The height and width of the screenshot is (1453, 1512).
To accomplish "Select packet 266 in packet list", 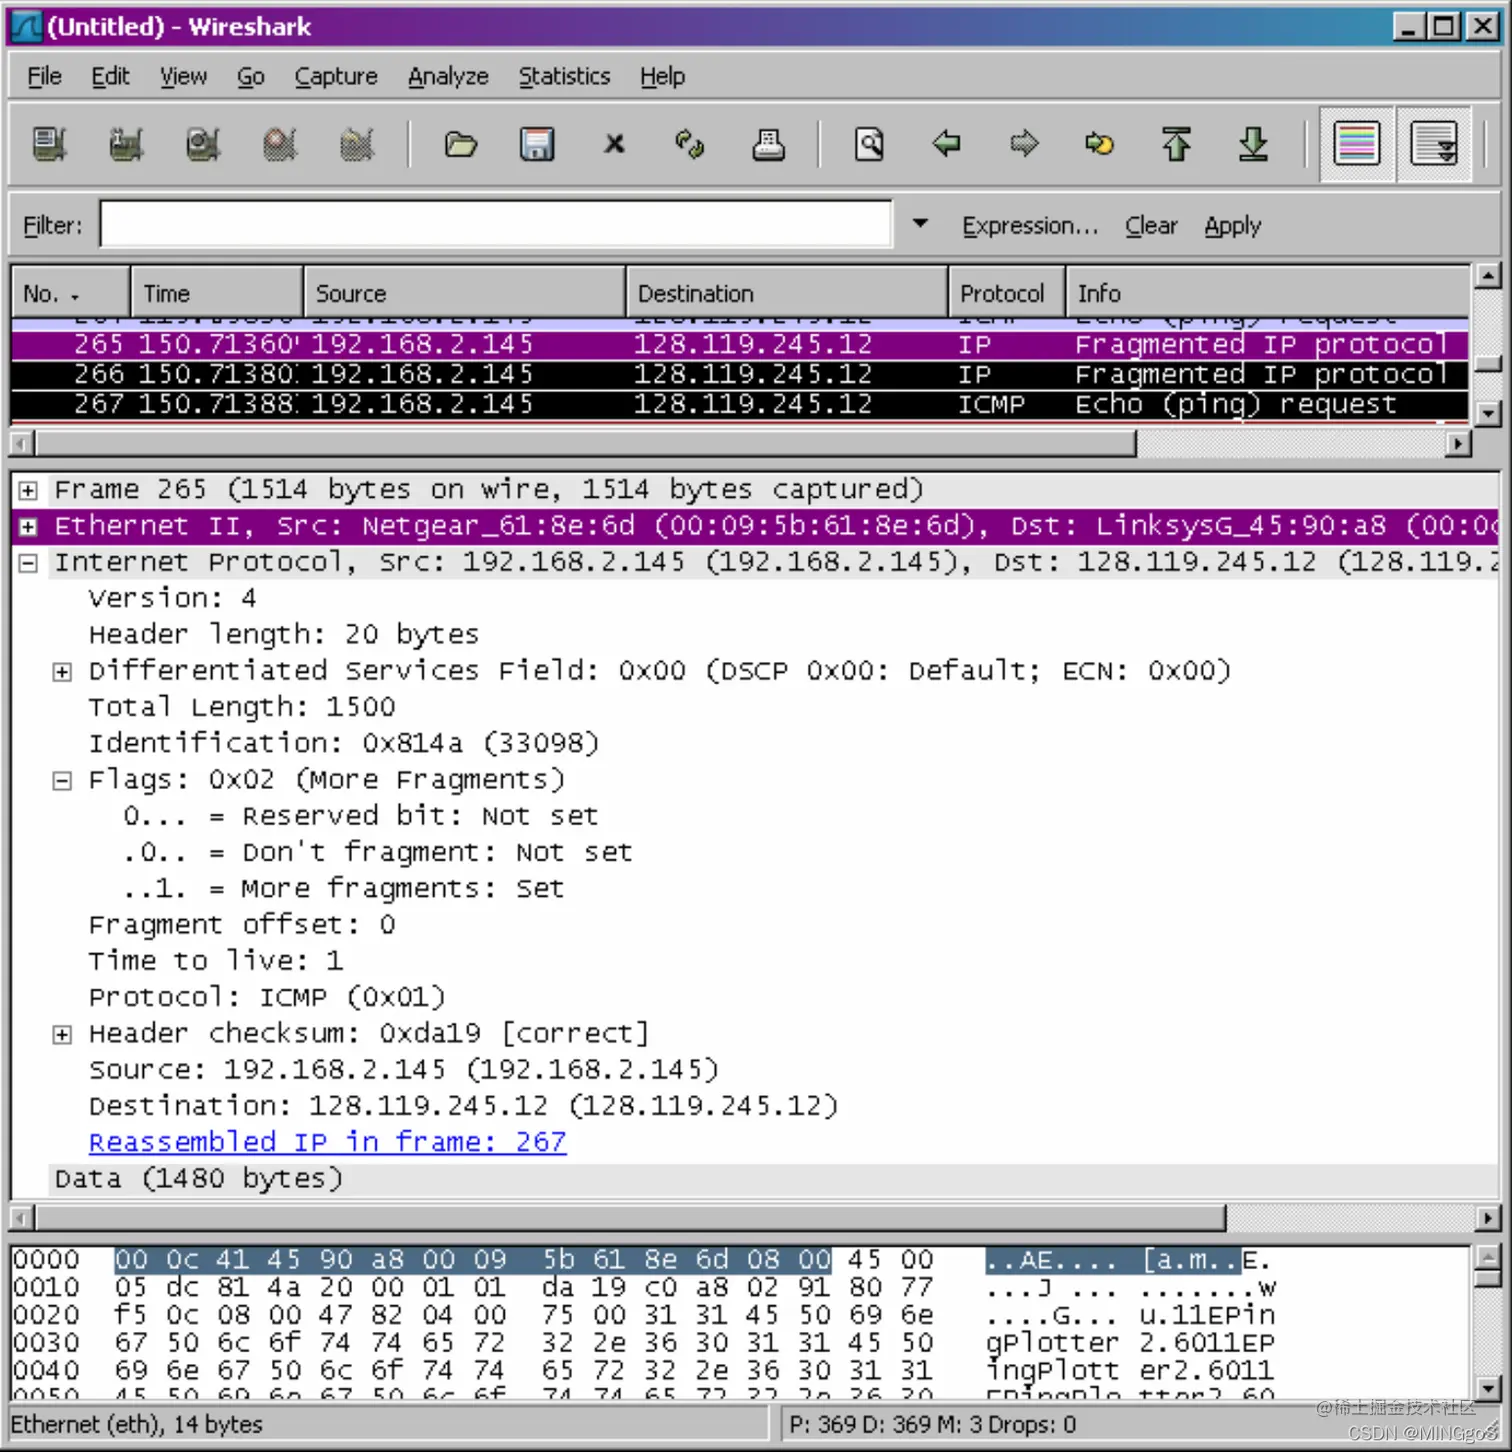I will (x=740, y=375).
